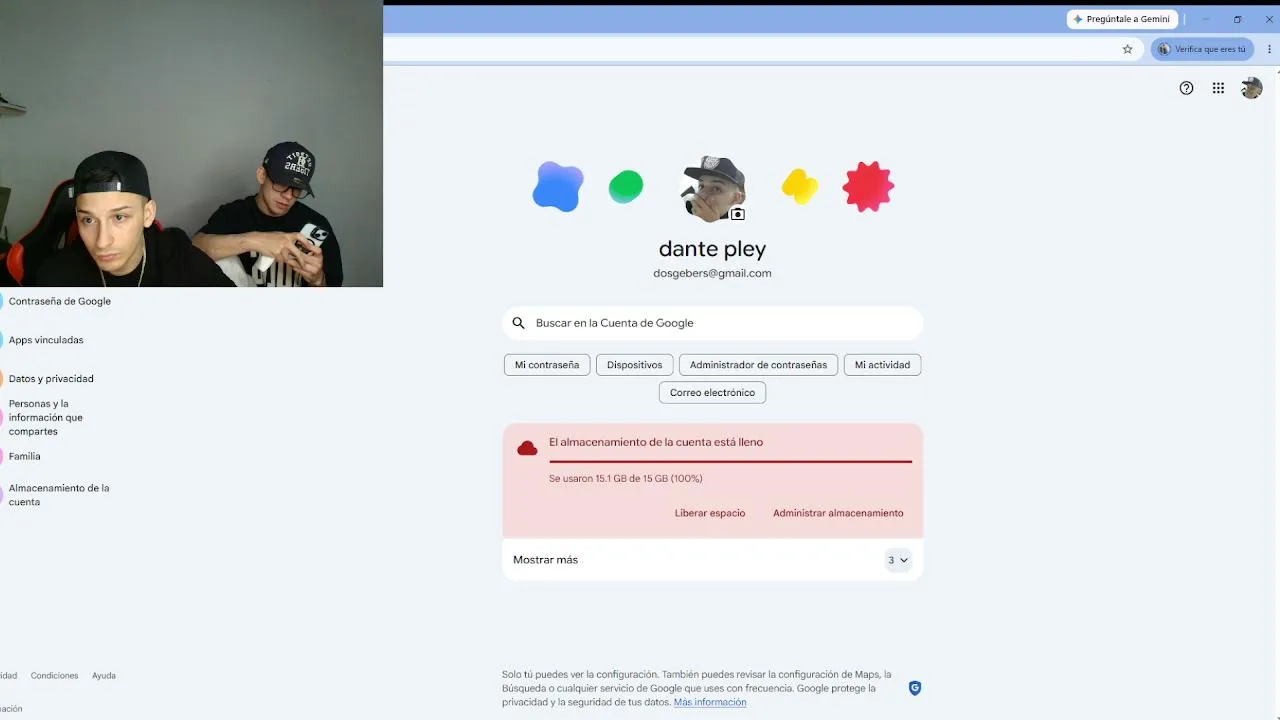
Task: Open Personas y la información que compartes
Action: pyautogui.click(x=46, y=418)
